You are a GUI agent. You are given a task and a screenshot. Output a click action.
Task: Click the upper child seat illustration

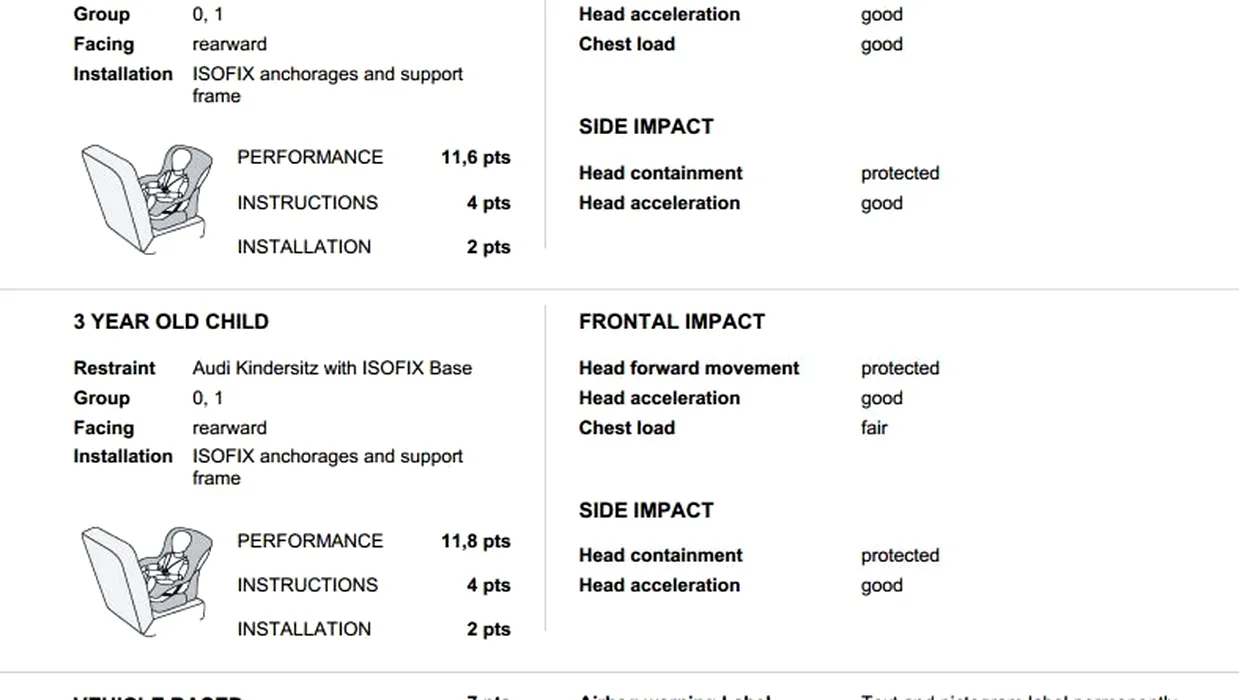[147, 199]
